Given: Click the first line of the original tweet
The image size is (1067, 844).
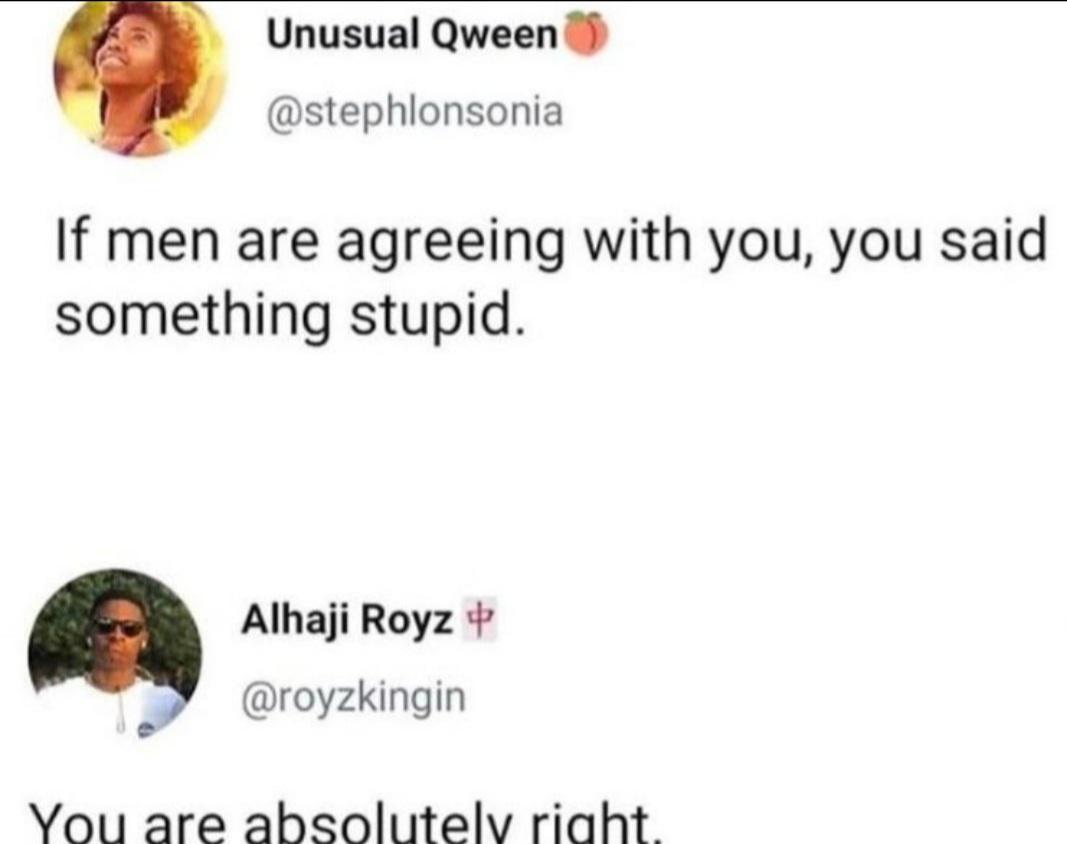Looking at the screenshot, I should [x=550, y=243].
